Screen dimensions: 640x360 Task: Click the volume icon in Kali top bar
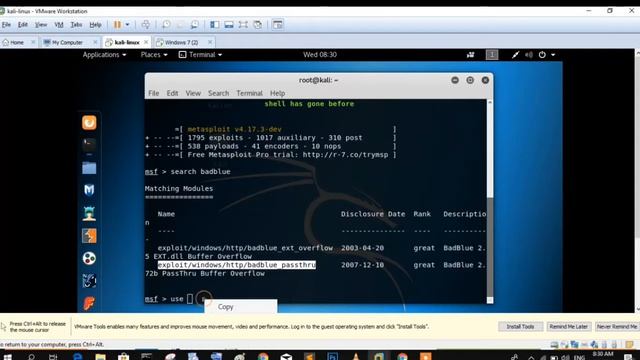tap(529, 55)
